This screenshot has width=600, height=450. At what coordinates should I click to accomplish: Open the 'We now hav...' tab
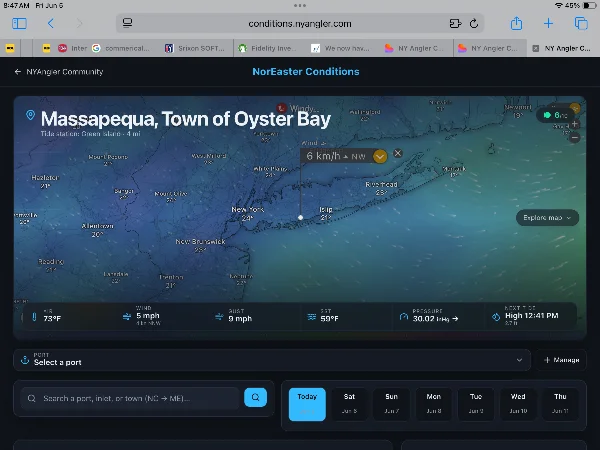click(x=340, y=48)
